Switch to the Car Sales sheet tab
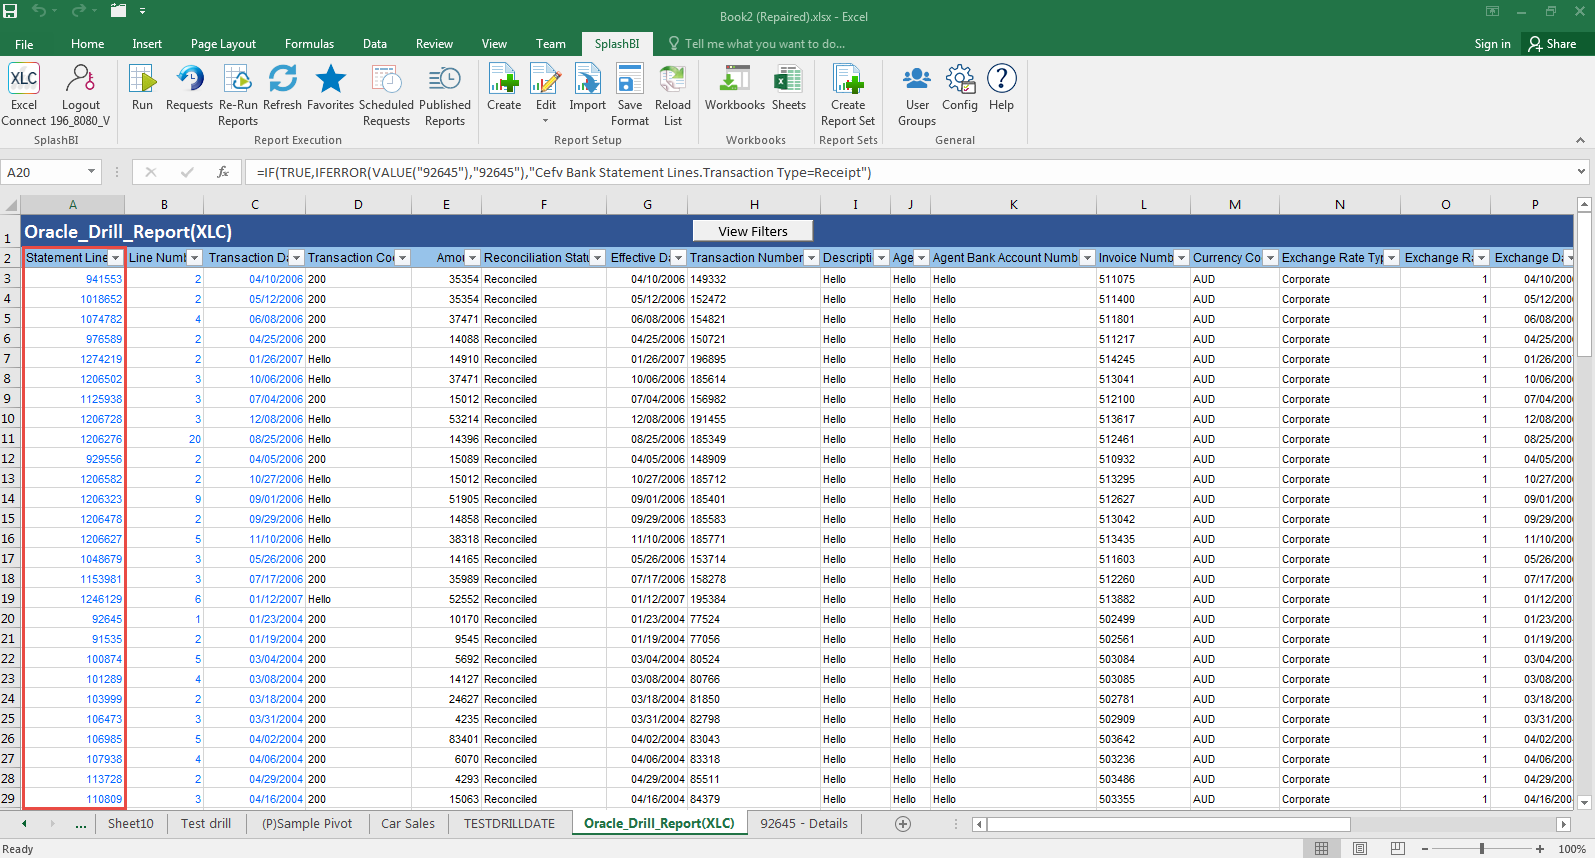 [407, 824]
